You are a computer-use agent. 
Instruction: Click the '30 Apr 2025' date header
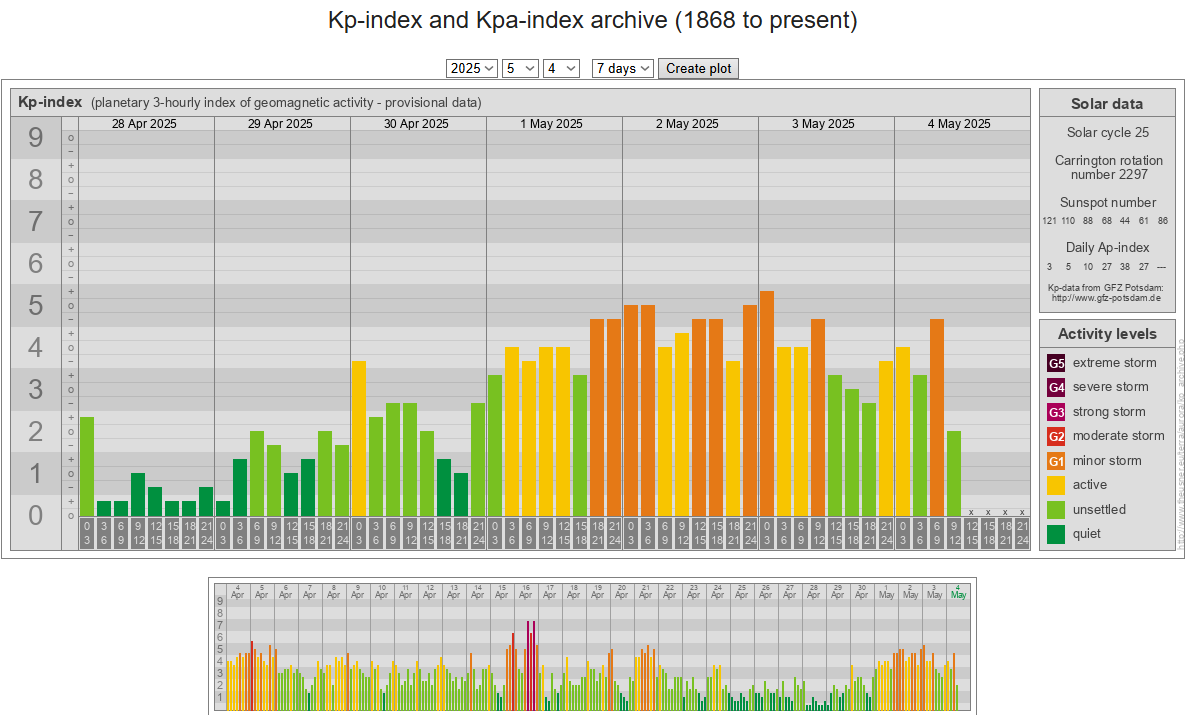(416, 124)
